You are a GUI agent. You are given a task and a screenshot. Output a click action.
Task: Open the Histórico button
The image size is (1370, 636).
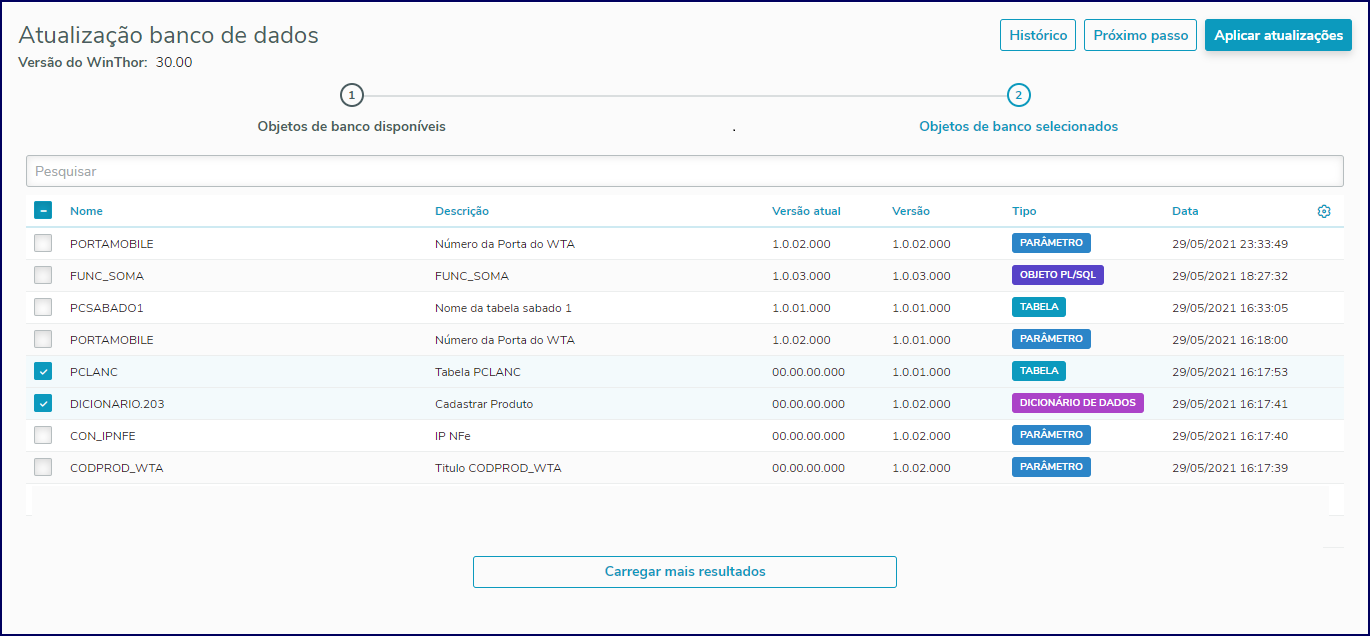[x=1038, y=35]
